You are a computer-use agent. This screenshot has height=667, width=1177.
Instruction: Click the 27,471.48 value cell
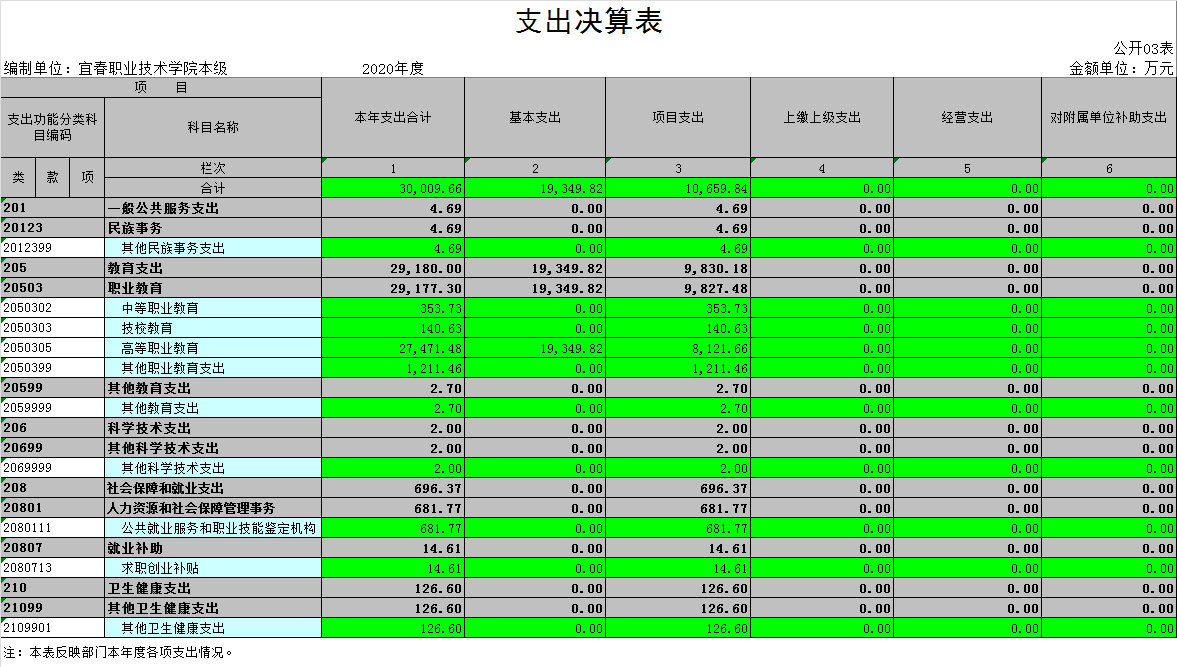point(393,348)
